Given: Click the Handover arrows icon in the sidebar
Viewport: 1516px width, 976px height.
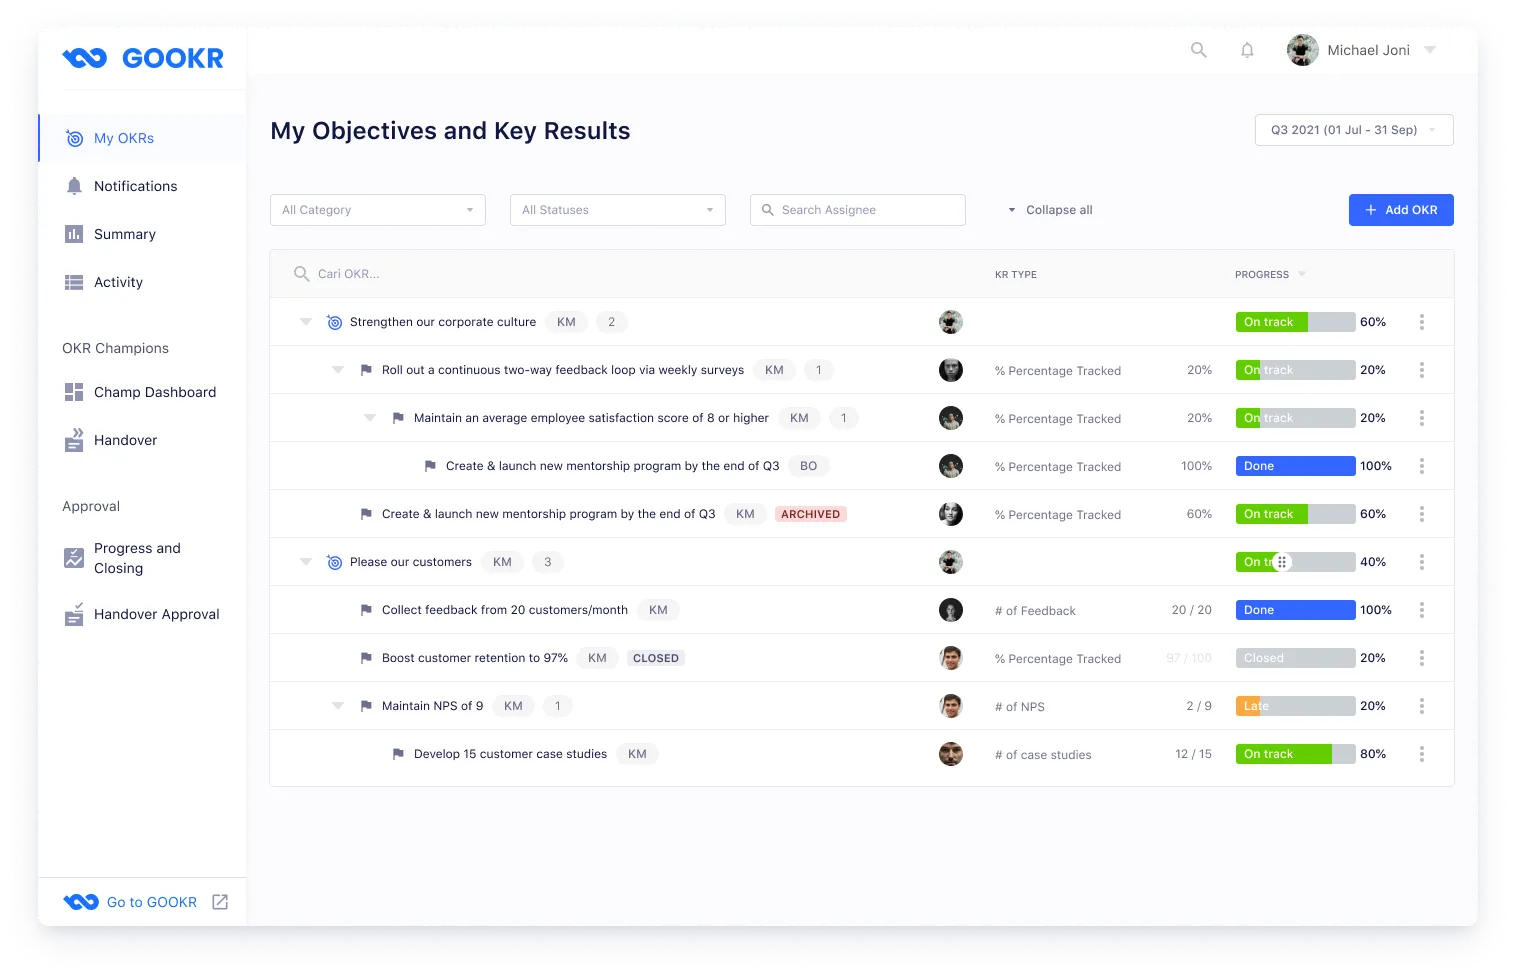Looking at the screenshot, I should [74, 440].
